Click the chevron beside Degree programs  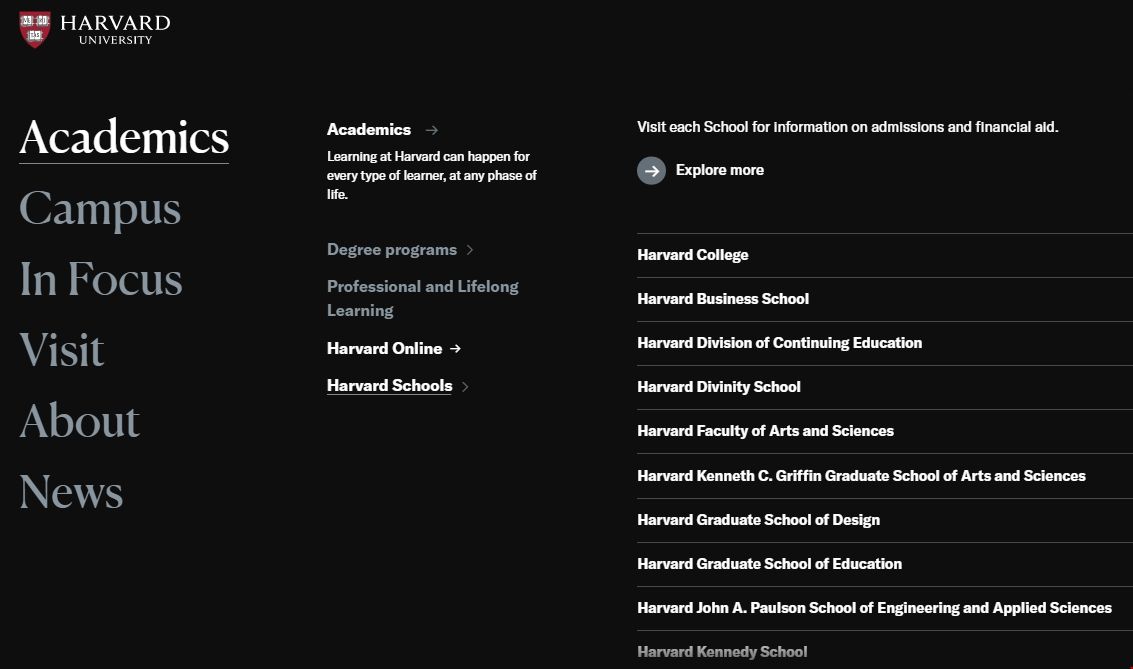pyautogui.click(x=470, y=249)
